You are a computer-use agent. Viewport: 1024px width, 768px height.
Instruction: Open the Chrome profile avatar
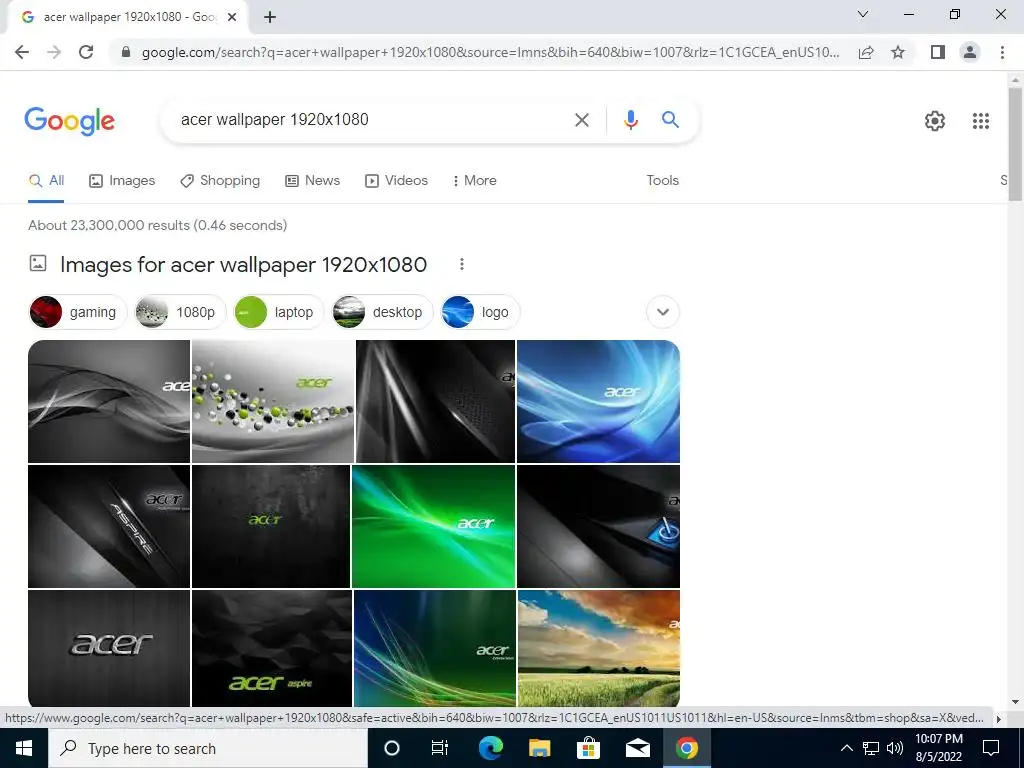point(970,52)
